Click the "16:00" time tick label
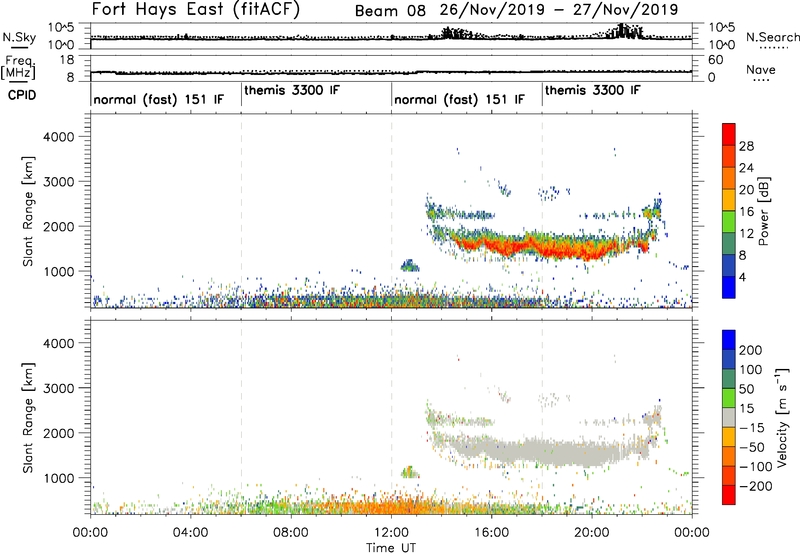This screenshot has height=554, width=800. point(491,533)
